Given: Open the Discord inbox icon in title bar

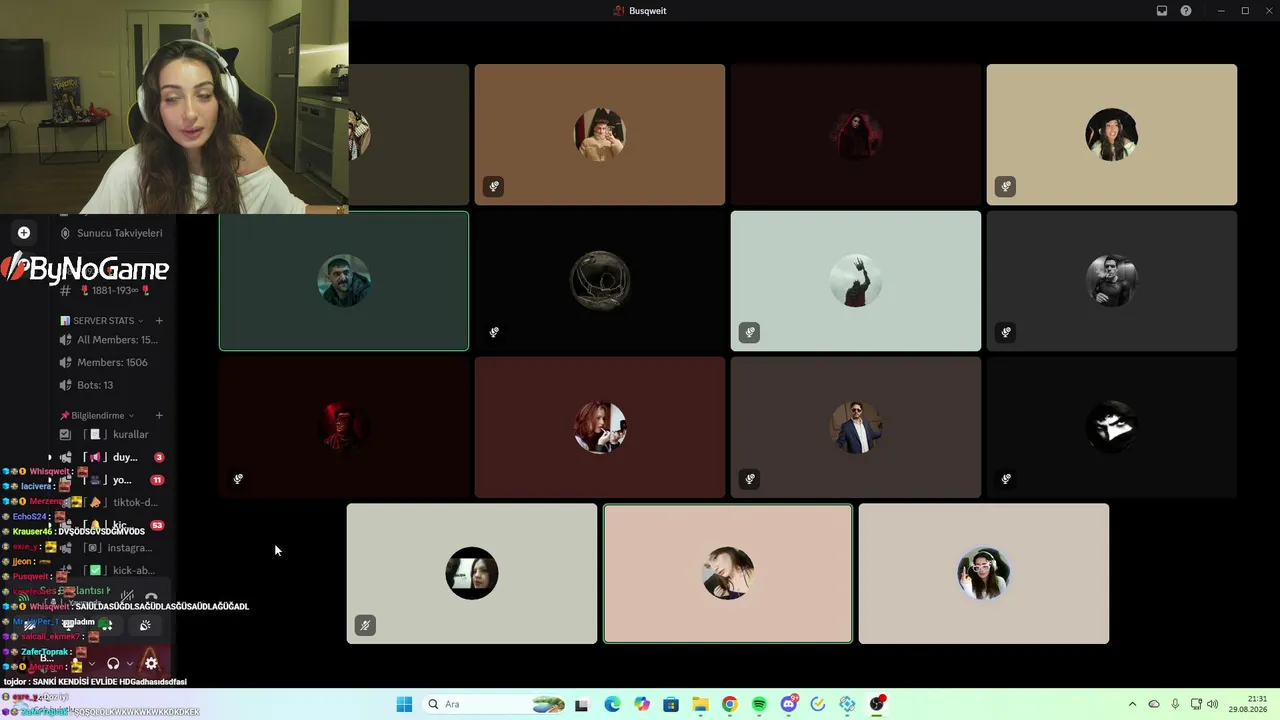Looking at the screenshot, I should [1162, 11].
